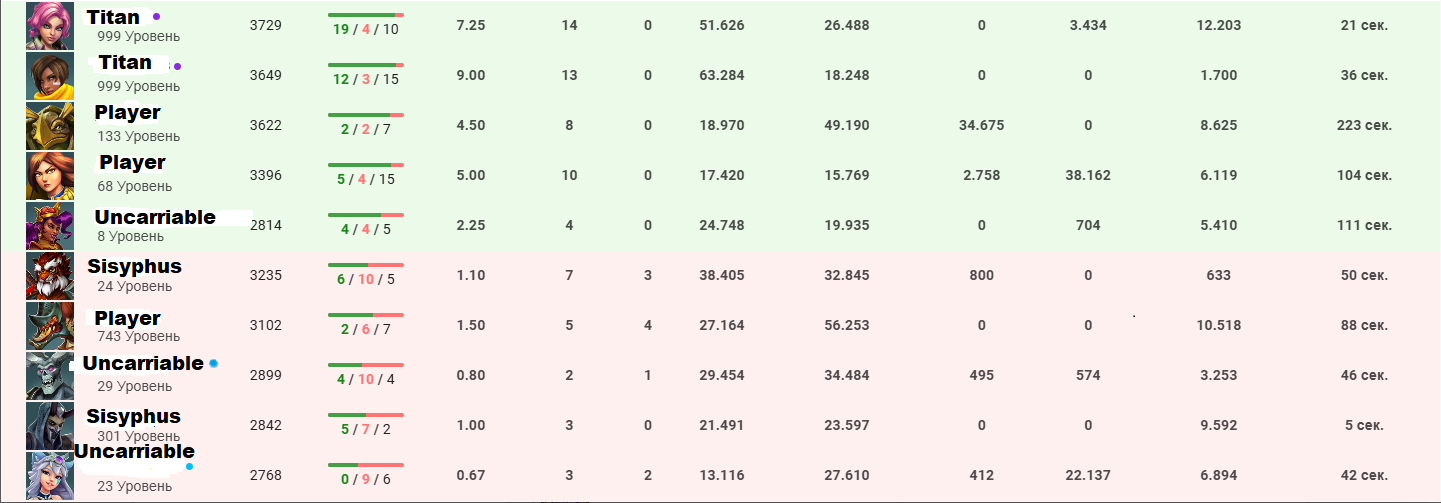Viewport: 1441px width, 503px height.
Task: Click the 56.253 stat in the dragon champion row
Action: (x=846, y=326)
